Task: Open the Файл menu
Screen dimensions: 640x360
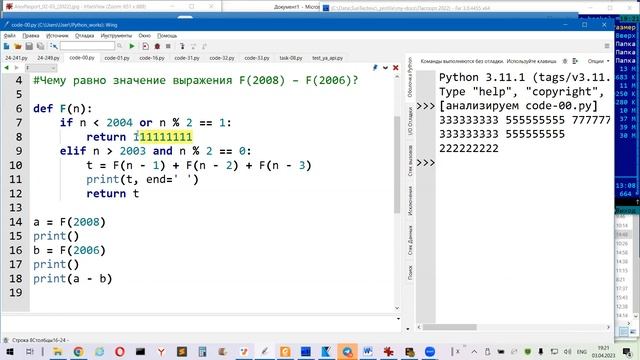Action: click(x=9, y=36)
